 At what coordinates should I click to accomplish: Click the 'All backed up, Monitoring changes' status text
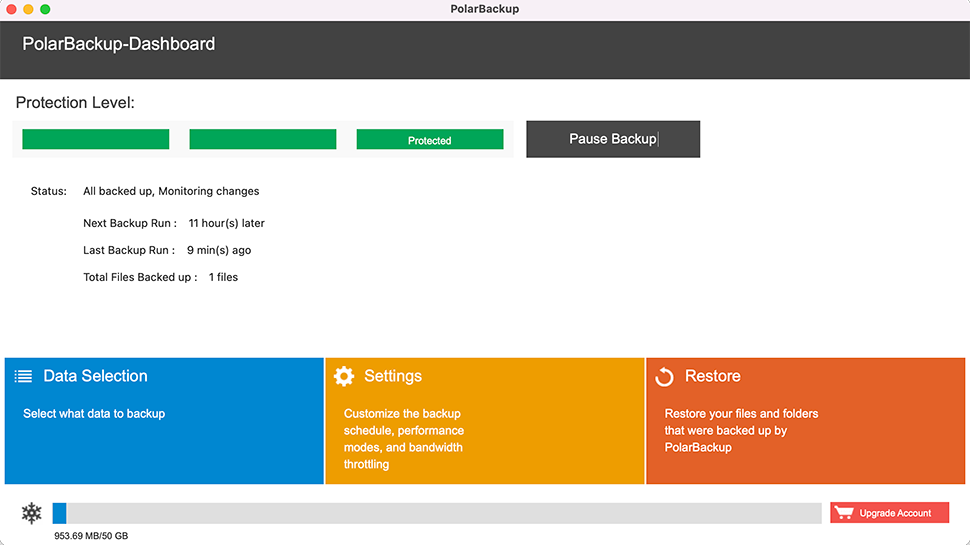[x=171, y=191]
